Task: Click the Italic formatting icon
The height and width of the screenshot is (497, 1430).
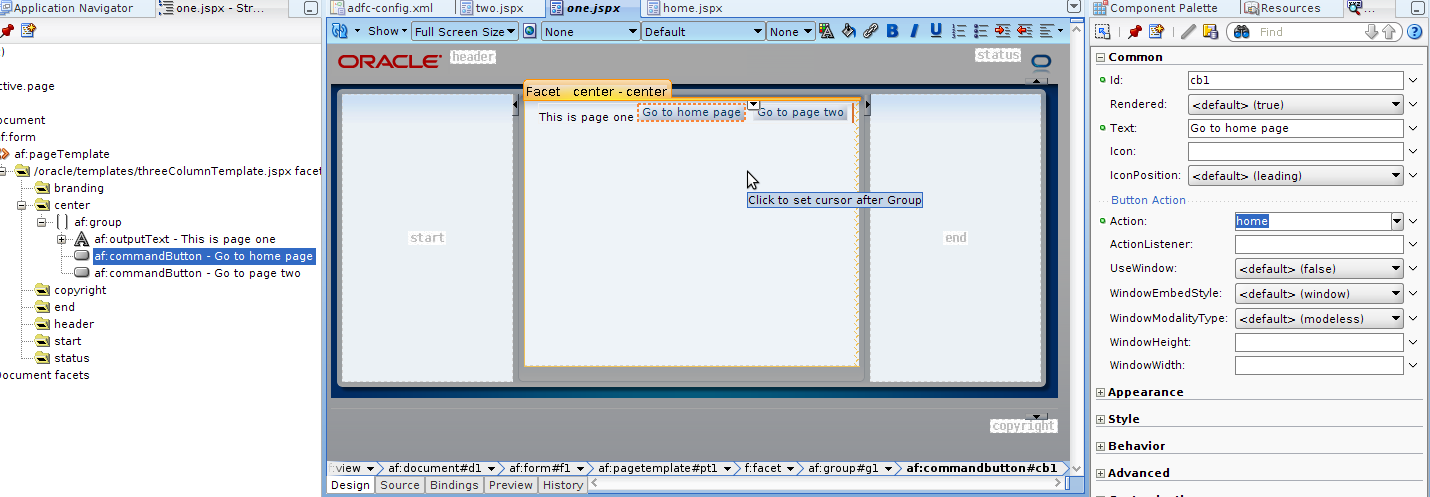Action: click(914, 31)
